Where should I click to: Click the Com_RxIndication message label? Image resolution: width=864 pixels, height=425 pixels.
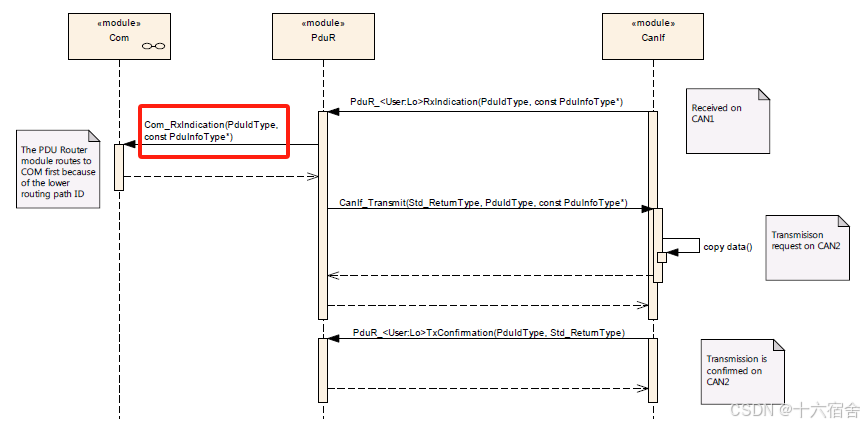point(214,131)
